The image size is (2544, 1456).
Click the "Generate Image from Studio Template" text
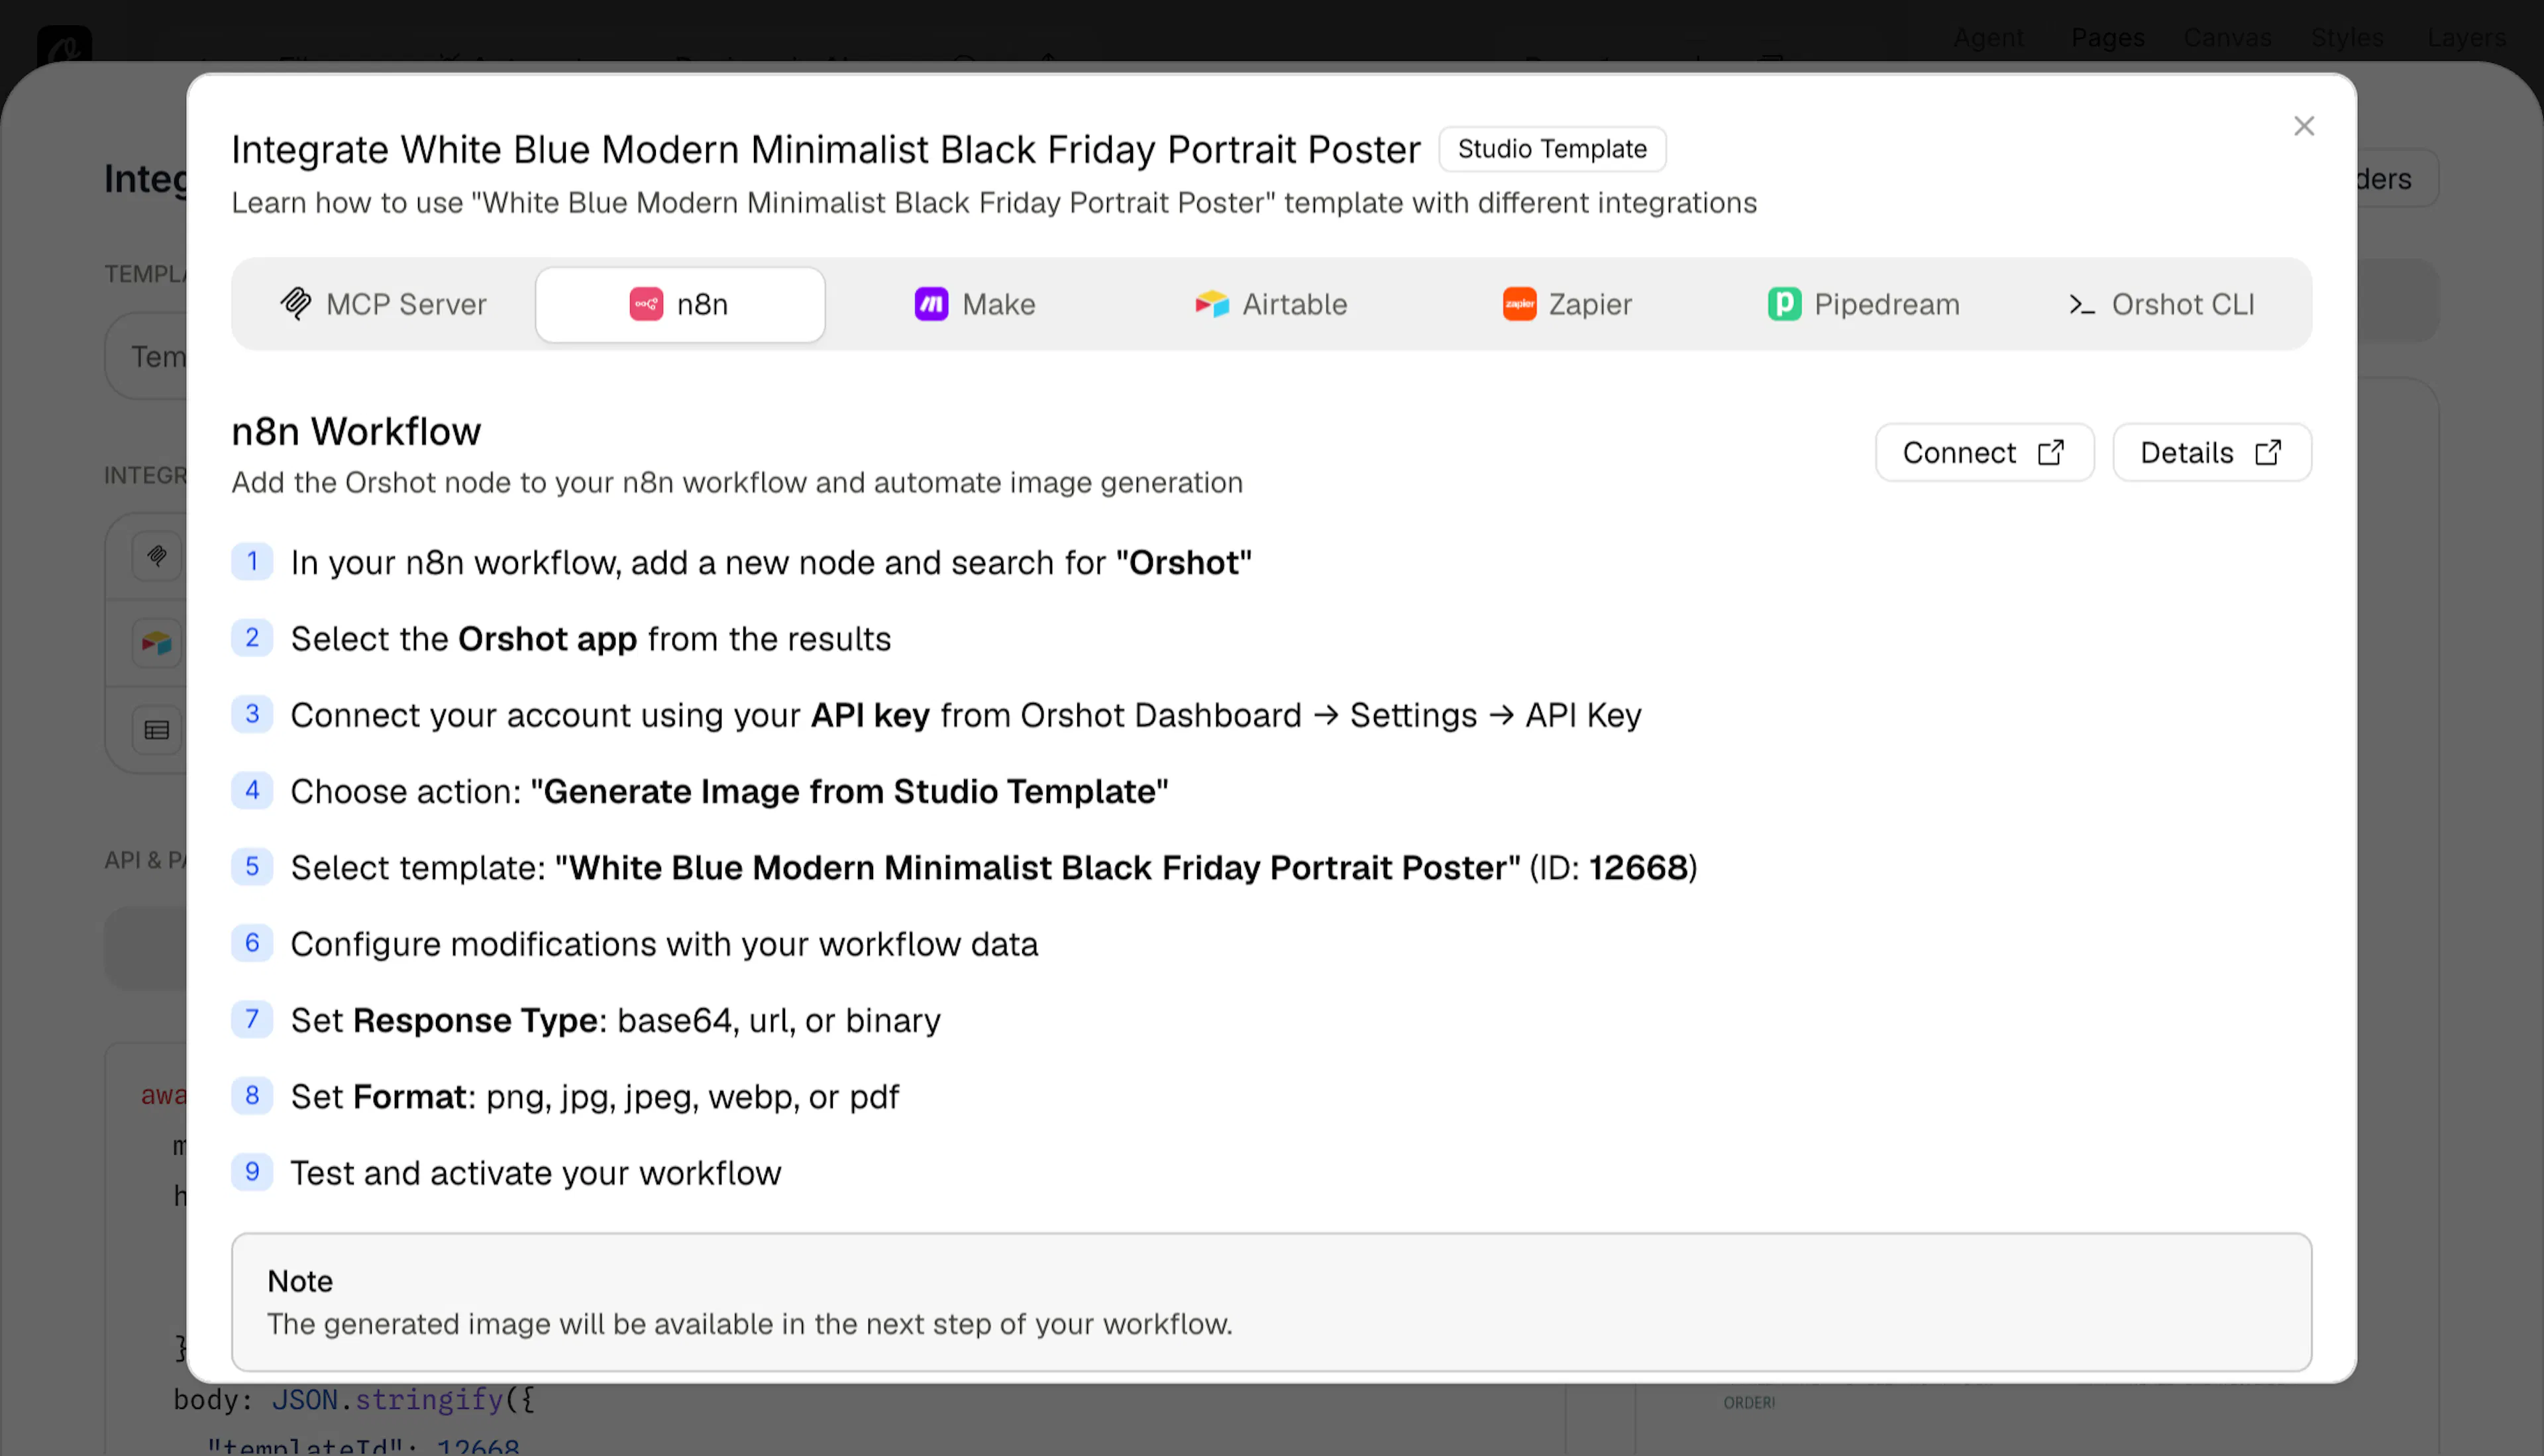(x=849, y=791)
